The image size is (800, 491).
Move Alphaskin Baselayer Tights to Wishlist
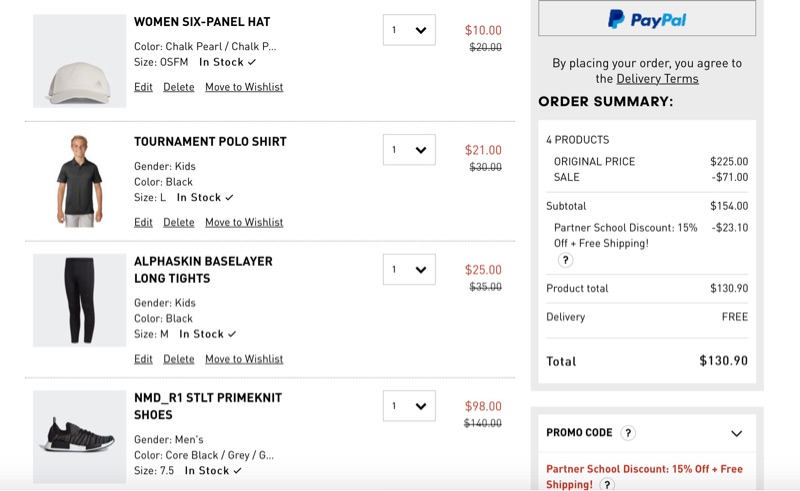coord(244,359)
